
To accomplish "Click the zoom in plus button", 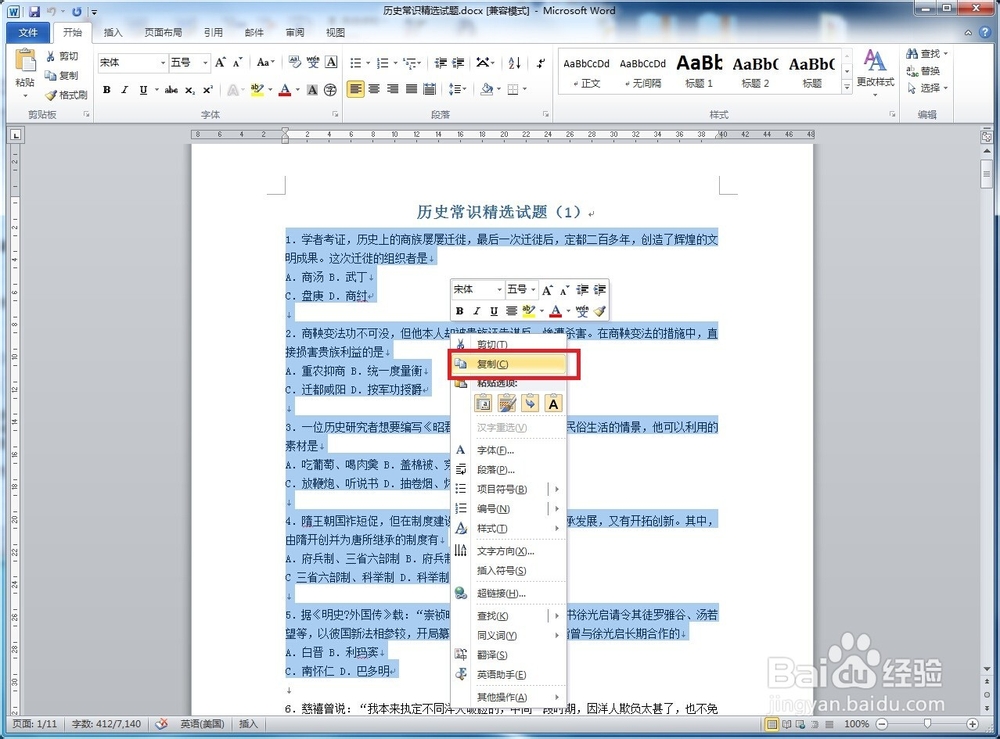I will 972,724.
